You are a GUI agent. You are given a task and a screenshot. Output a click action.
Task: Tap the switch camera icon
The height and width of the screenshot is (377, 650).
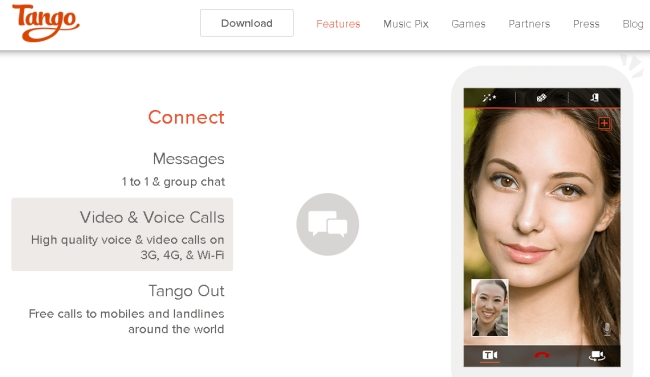tap(597, 355)
